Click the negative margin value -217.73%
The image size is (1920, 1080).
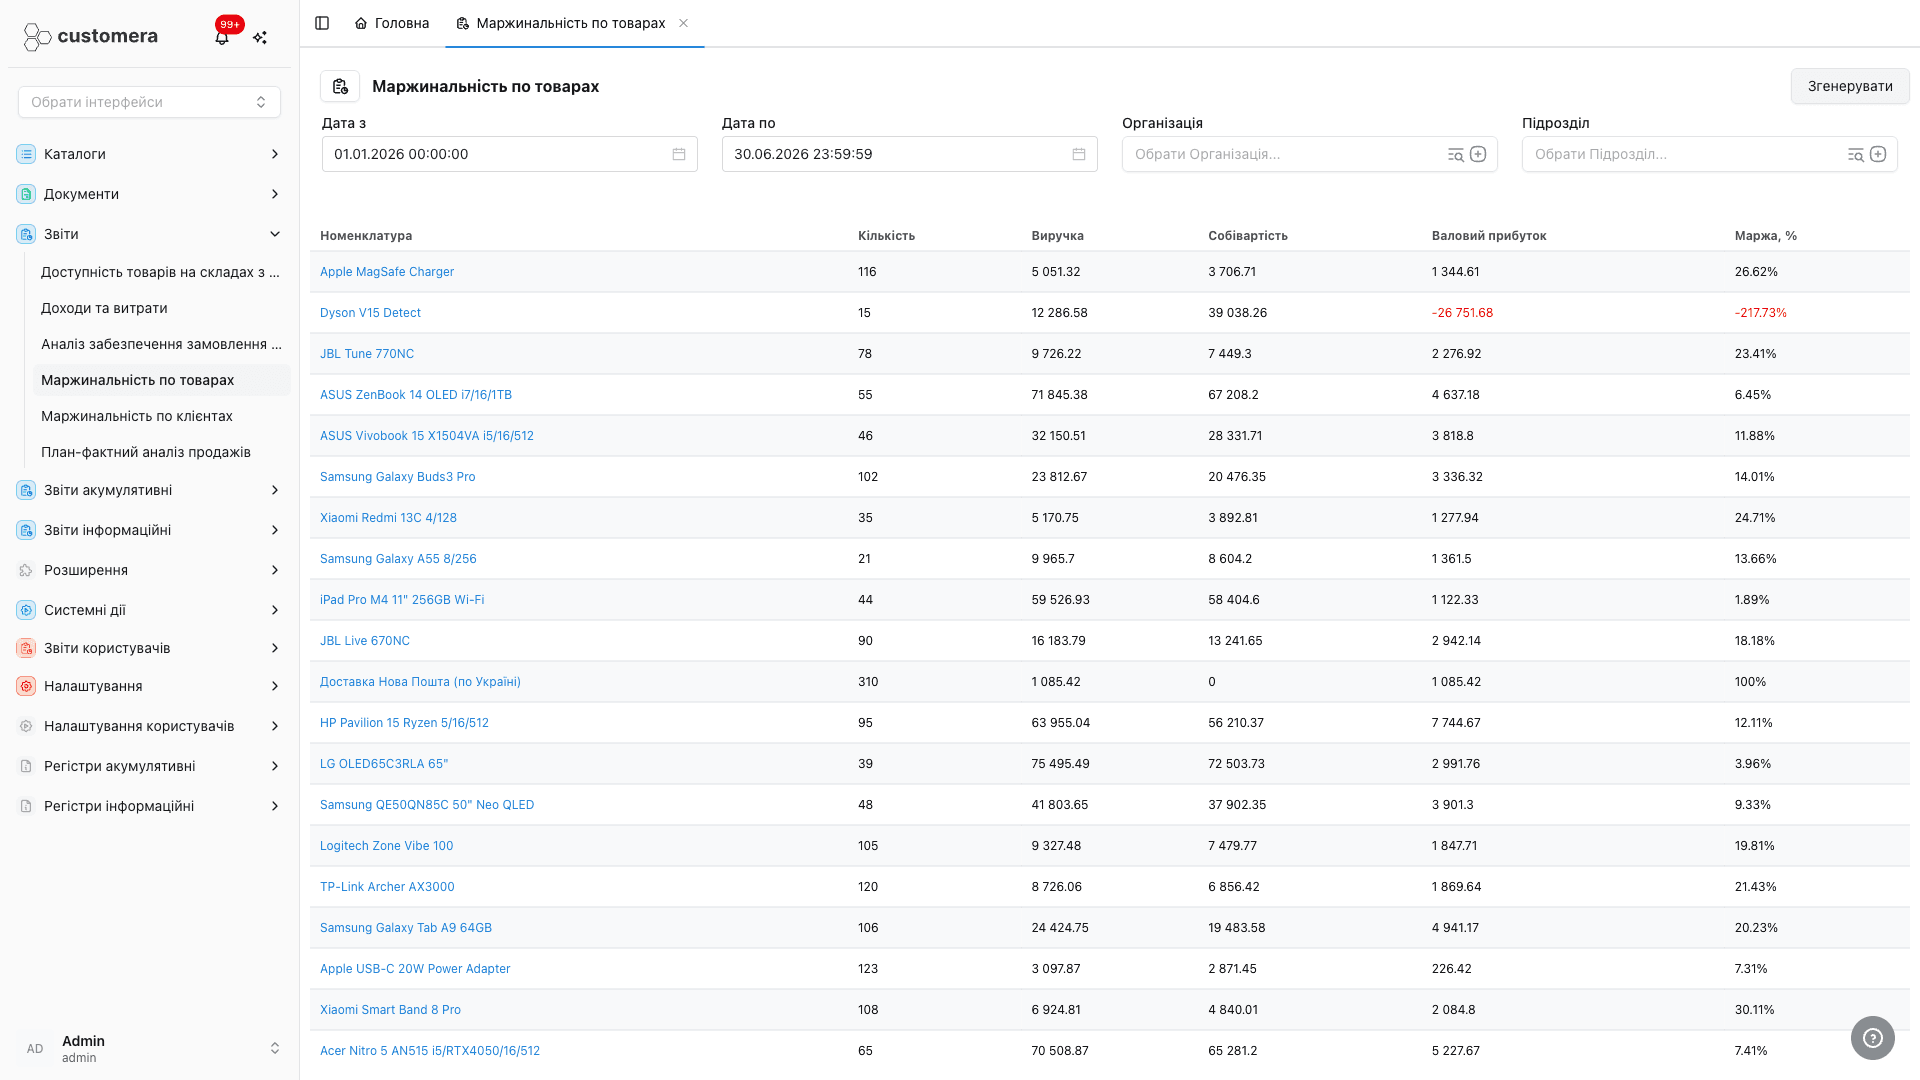coord(1761,313)
